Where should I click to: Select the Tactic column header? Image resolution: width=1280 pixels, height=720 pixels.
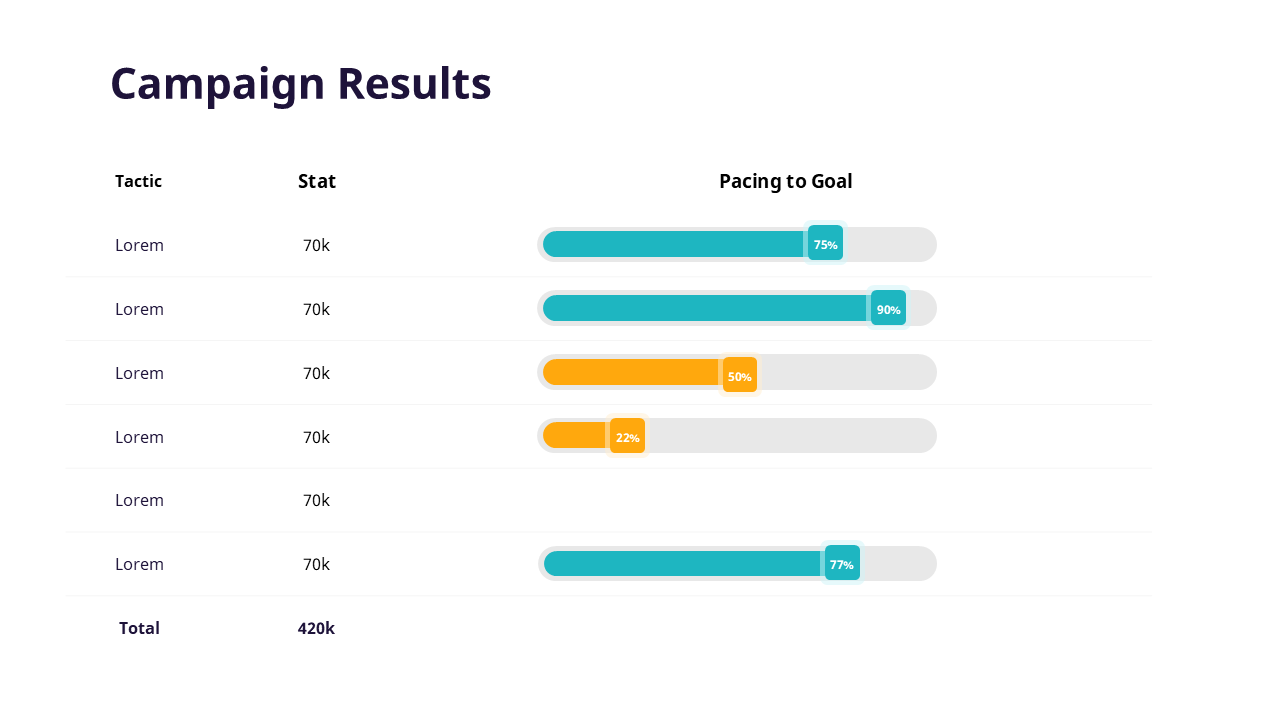pos(138,181)
